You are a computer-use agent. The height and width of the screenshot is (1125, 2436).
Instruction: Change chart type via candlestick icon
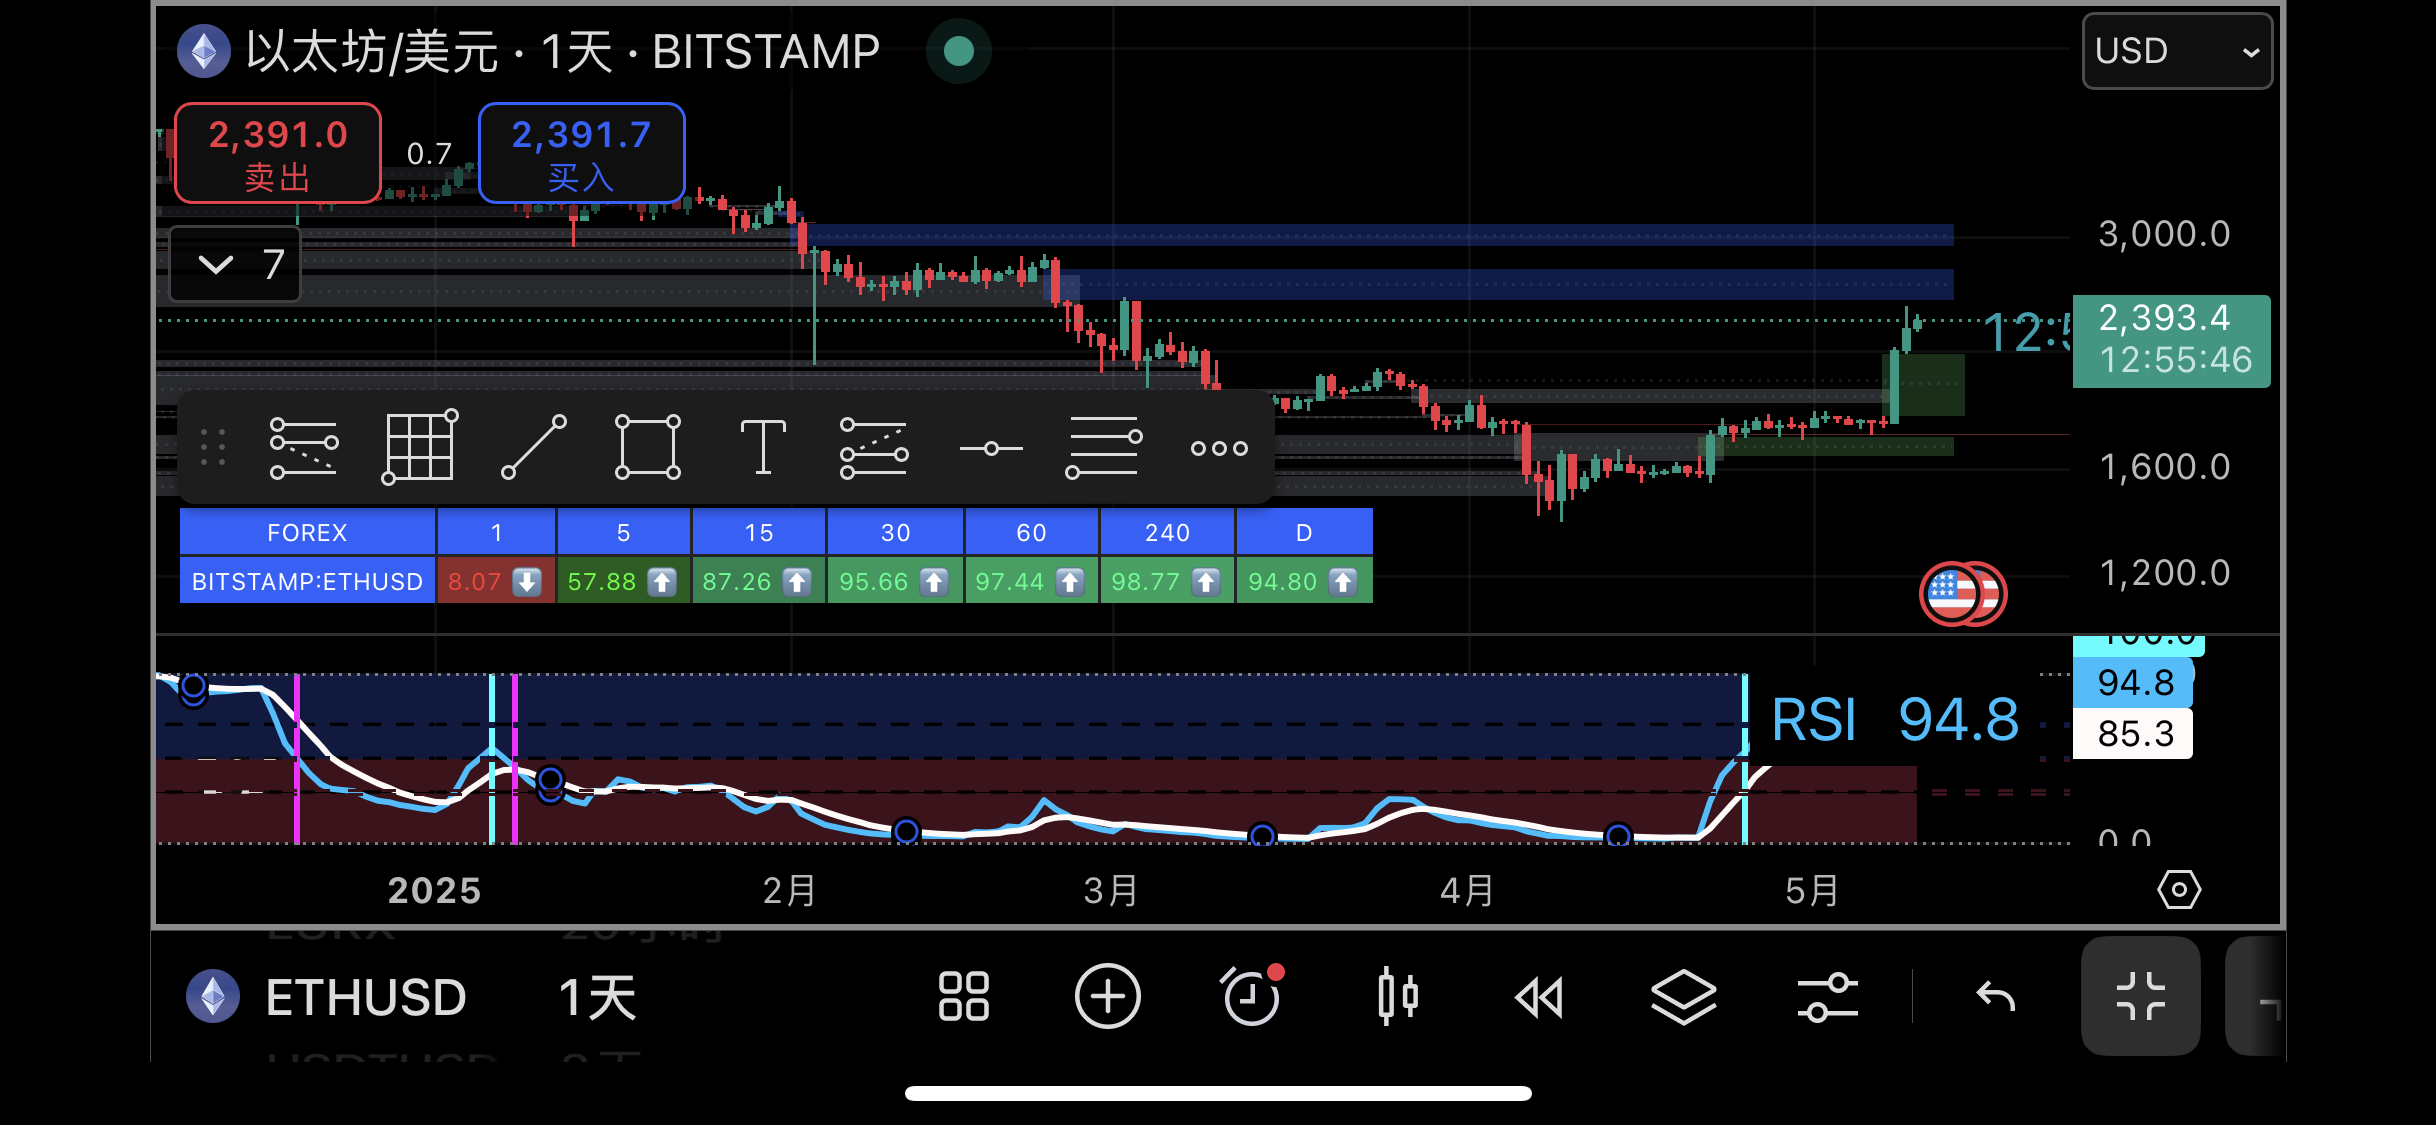click(1397, 997)
